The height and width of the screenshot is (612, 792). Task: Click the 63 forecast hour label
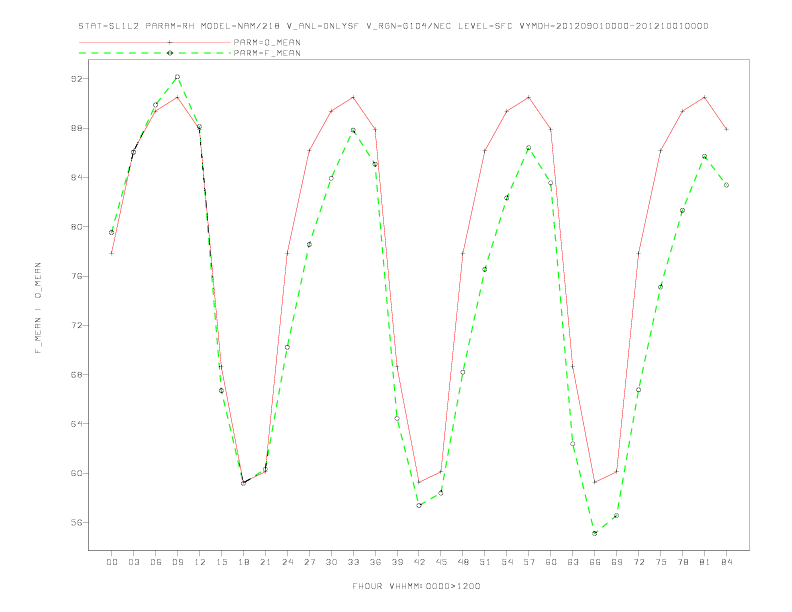573,562
